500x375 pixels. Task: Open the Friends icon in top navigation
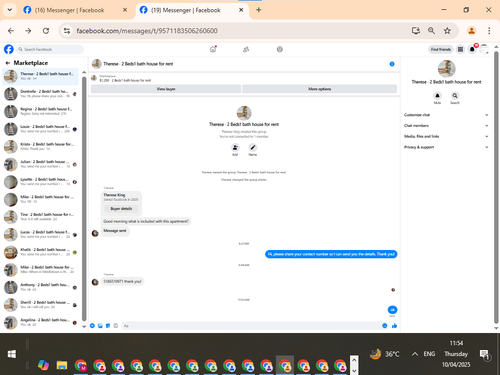(x=246, y=49)
